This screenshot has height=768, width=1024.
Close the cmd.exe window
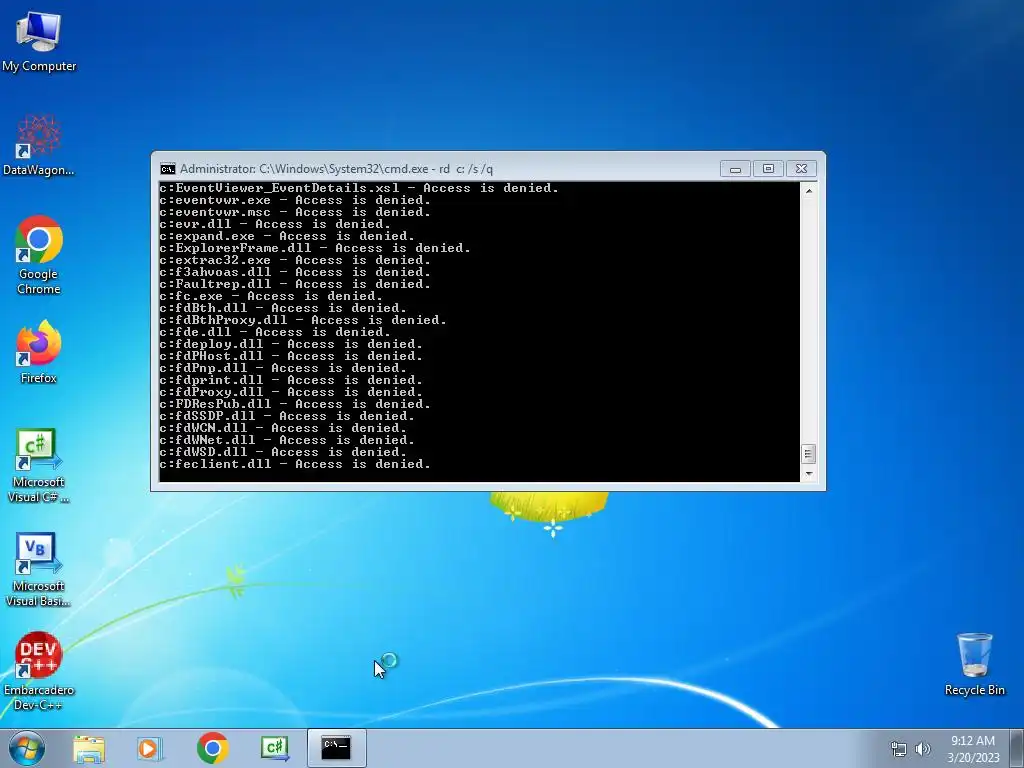pyautogui.click(x=801, y=168)
